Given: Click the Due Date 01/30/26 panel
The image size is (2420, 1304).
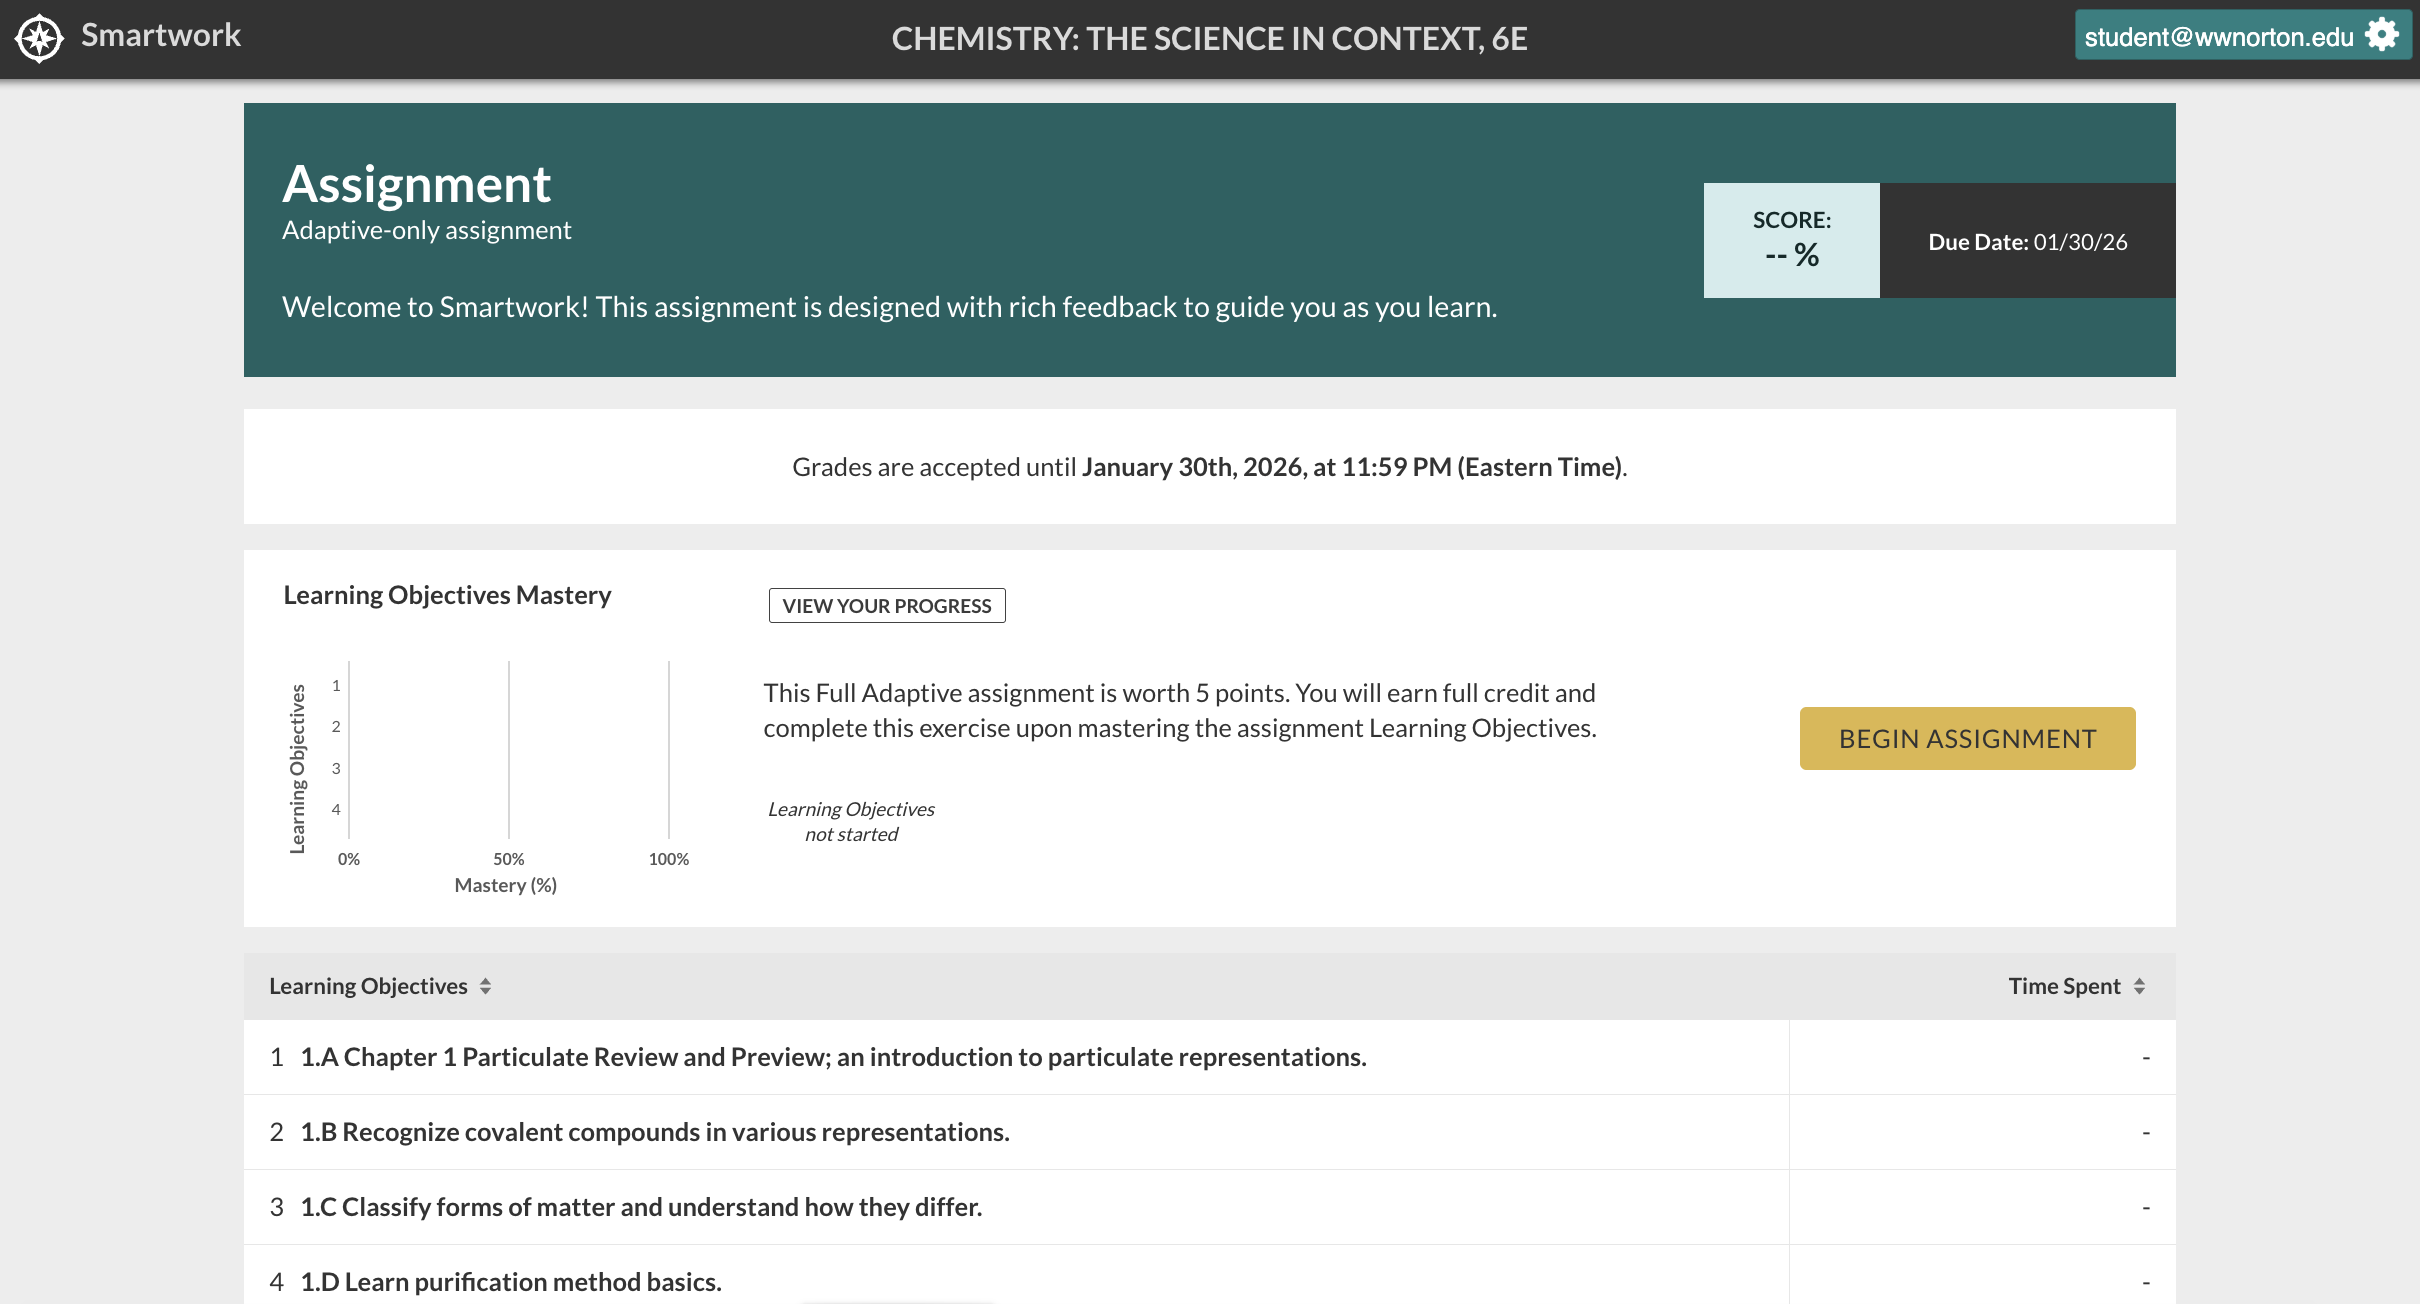Looking at the screenshot, I should pyautogui.click(x=2027, y=242).
